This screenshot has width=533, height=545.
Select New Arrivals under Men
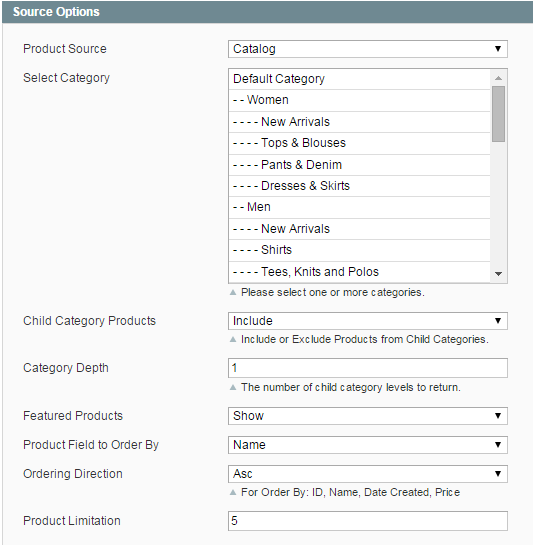coord(359,229)
